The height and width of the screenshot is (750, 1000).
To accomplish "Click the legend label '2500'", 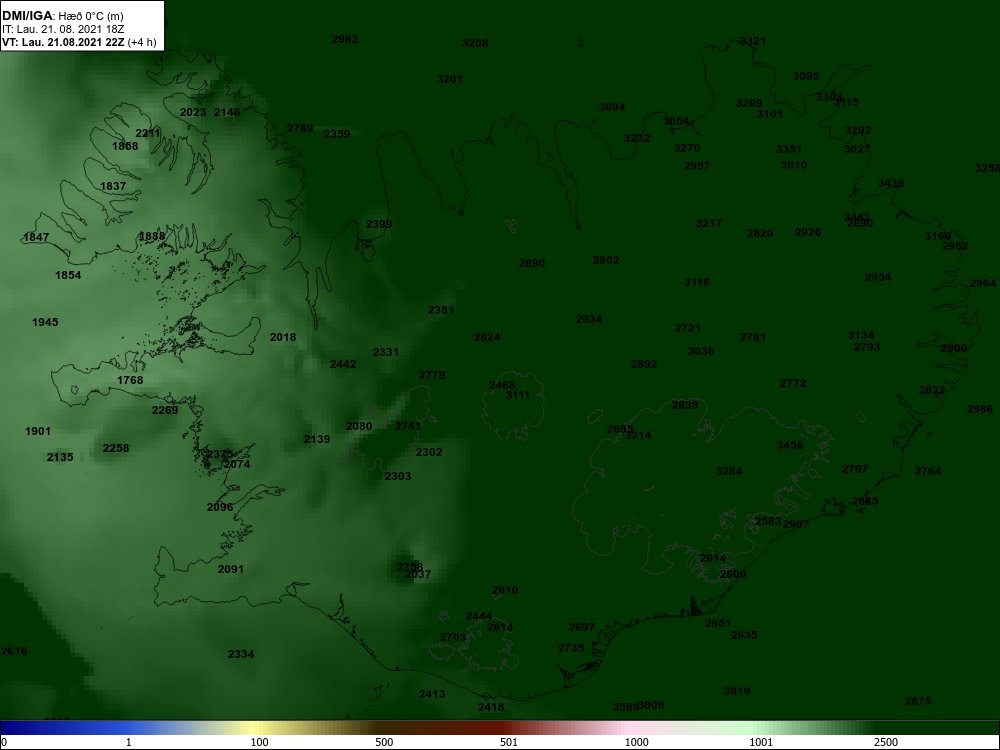I will (886, 742).
